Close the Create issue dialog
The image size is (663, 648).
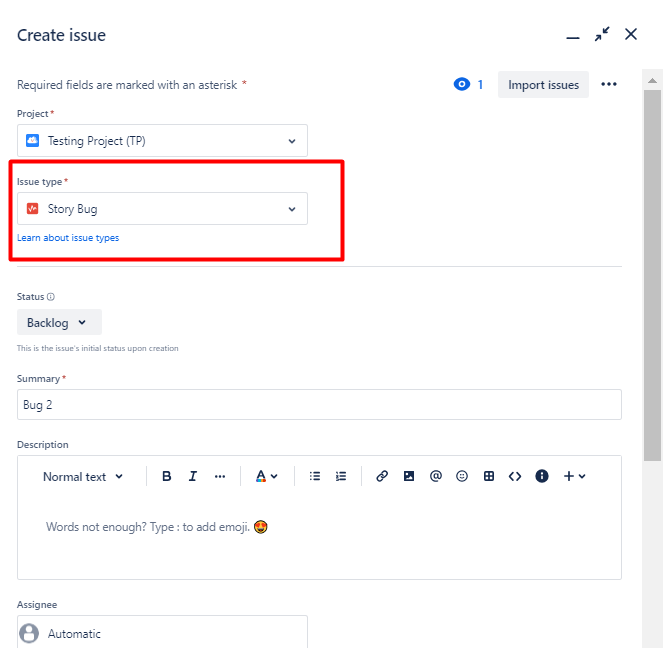[631, 34]
